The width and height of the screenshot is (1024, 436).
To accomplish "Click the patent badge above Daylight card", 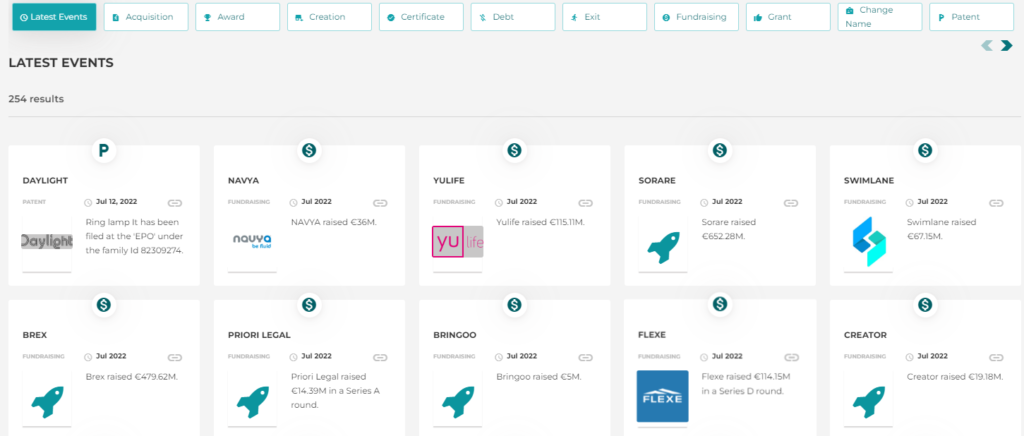I will [x=103, y=151].
